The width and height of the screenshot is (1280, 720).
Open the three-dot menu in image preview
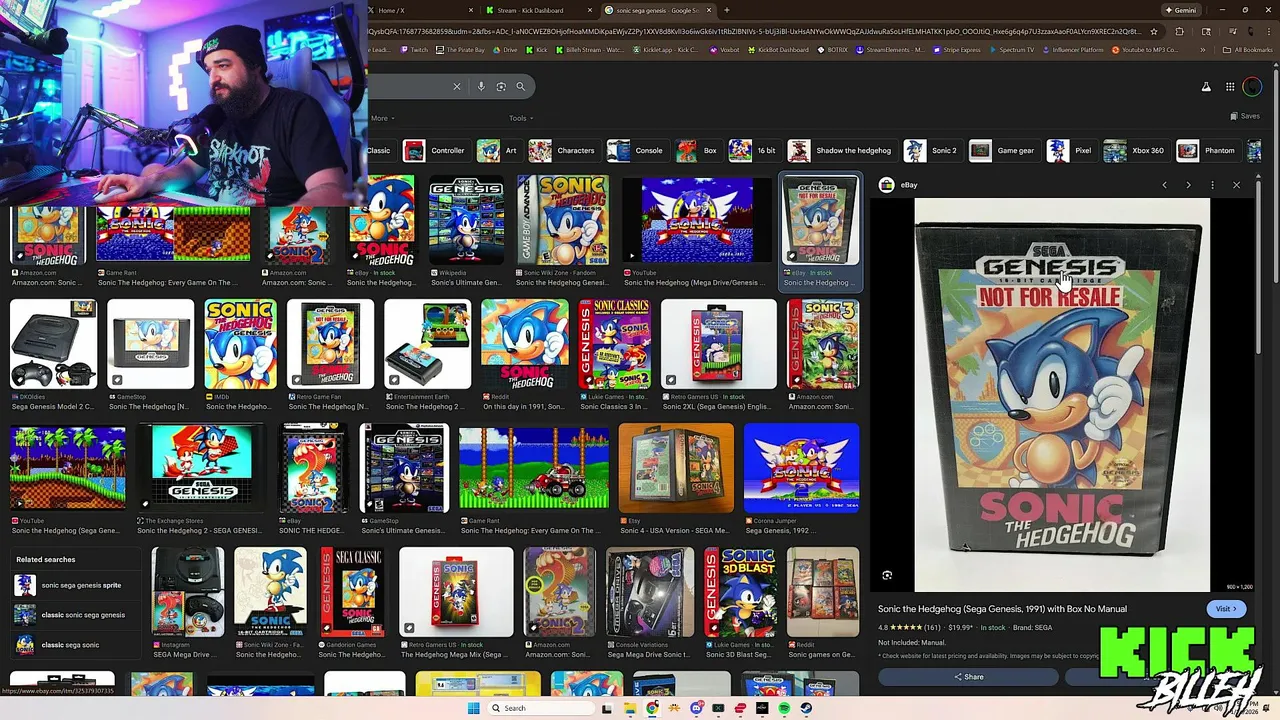click(x=1212, y=185)
